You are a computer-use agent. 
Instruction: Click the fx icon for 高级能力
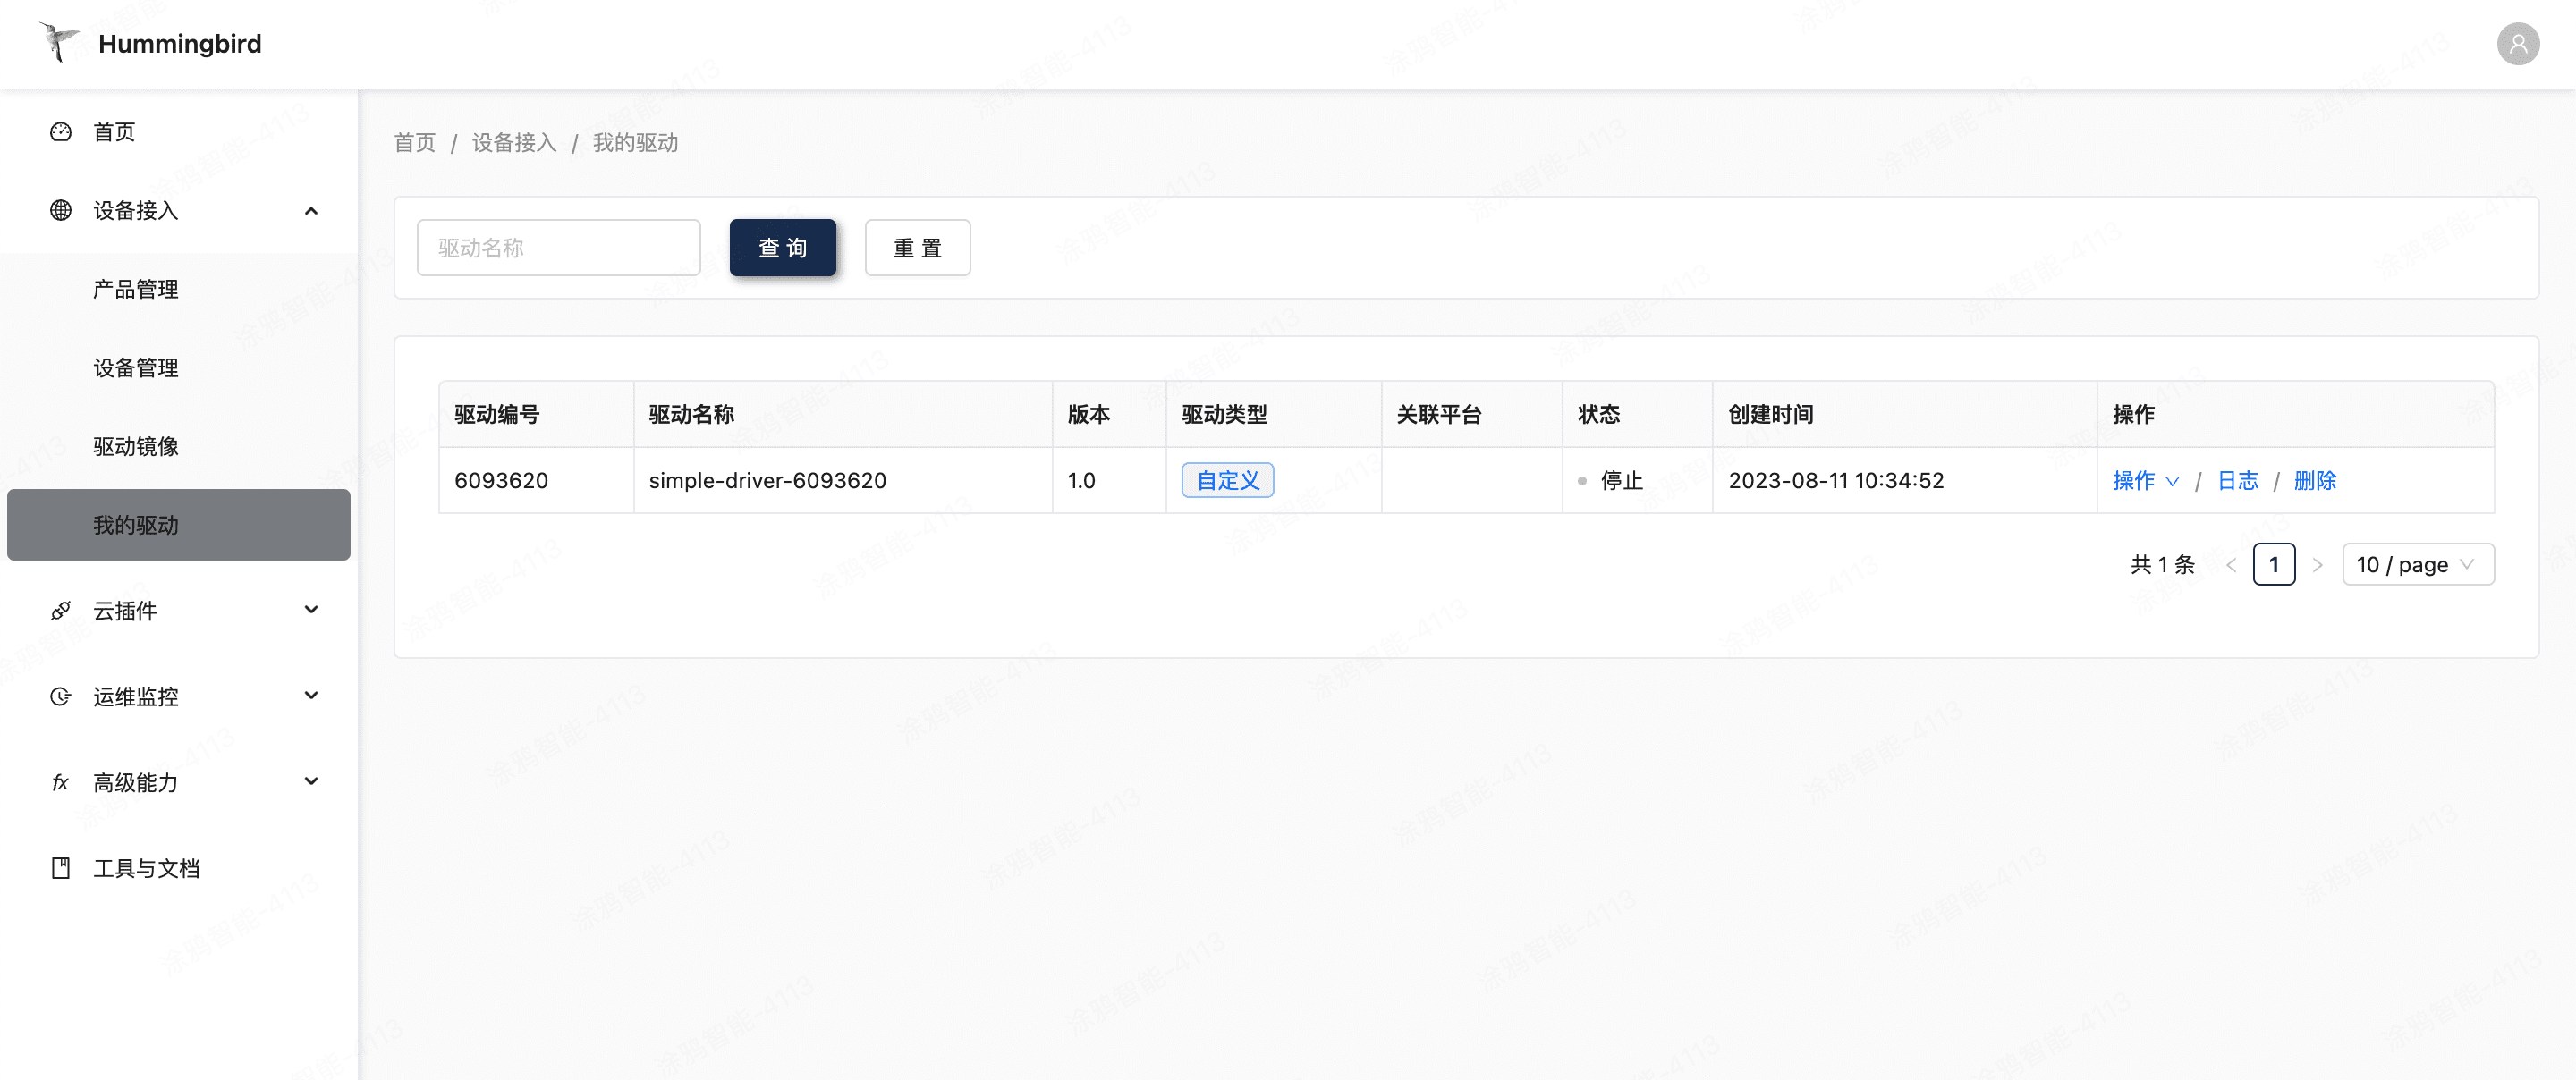(61, 782)
